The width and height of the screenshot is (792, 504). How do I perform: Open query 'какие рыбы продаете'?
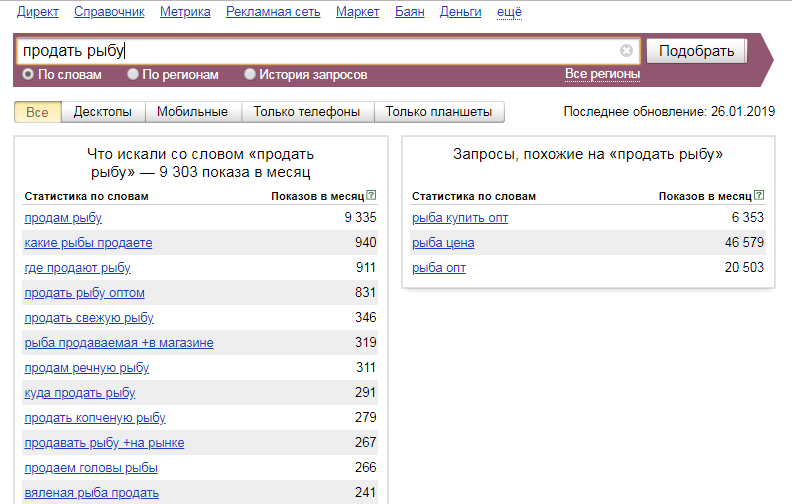tap(88, 243)
